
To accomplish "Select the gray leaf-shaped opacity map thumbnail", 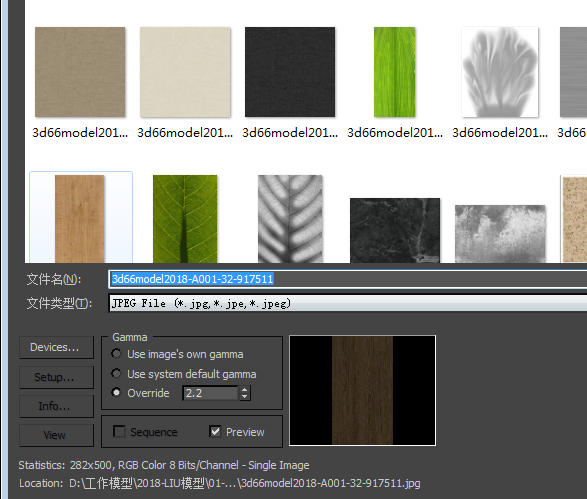I will 500,72.
